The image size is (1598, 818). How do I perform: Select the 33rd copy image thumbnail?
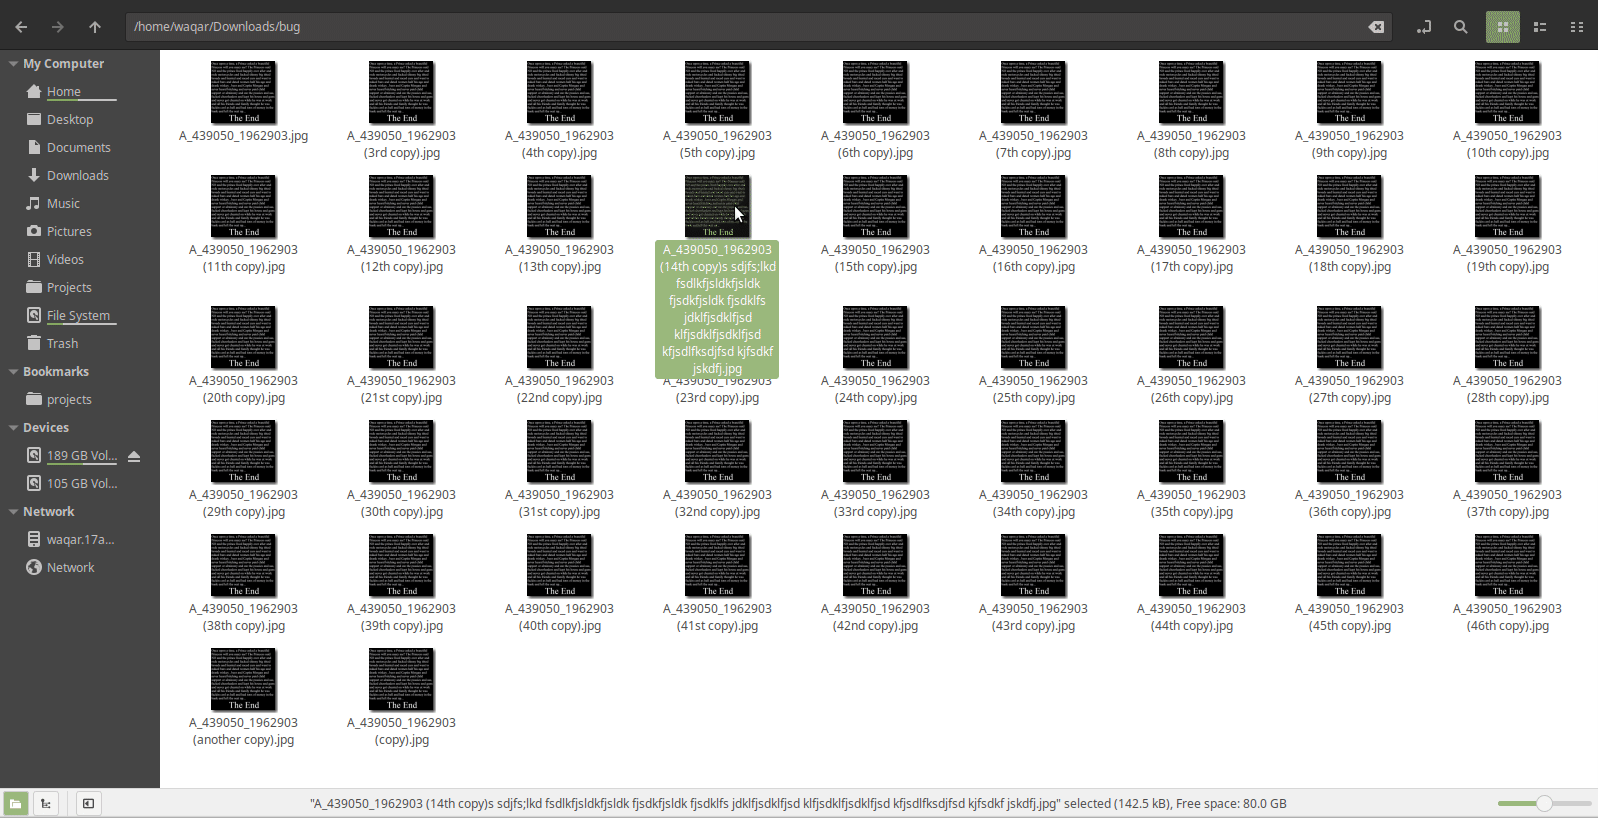pyautogui.click(x=875, y=451)
